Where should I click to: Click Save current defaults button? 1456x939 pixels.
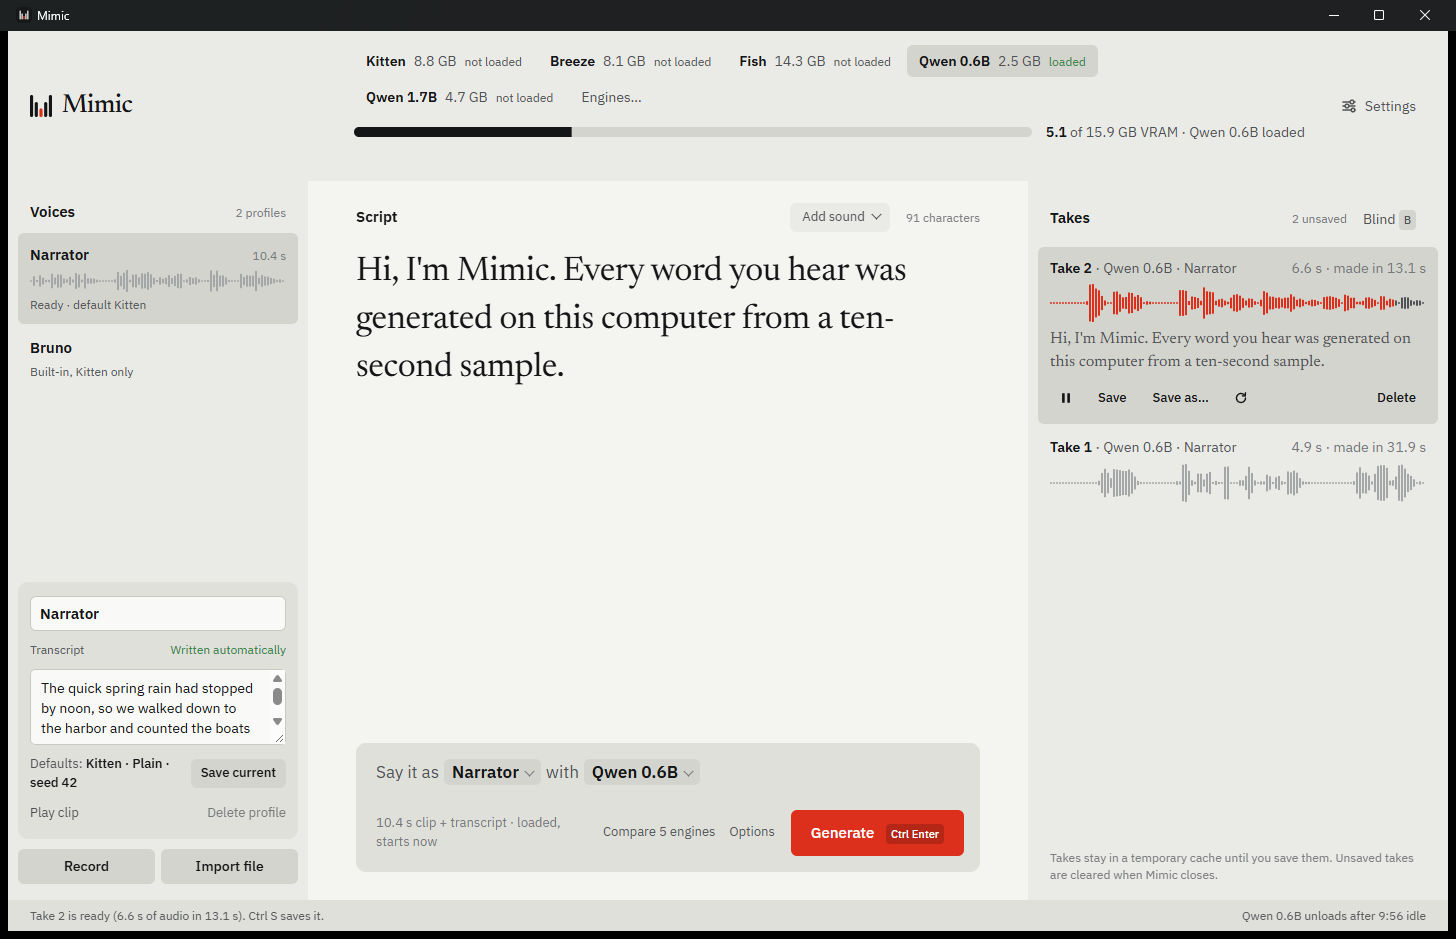[238, 773]
